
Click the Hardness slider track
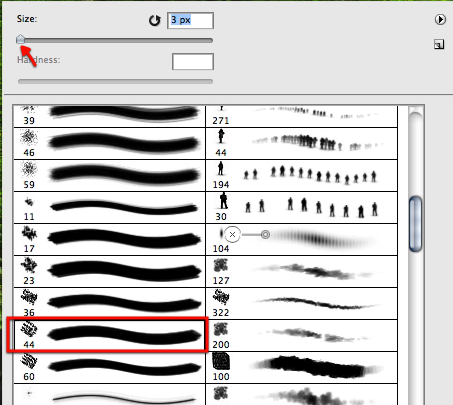(x=115, y=81)
